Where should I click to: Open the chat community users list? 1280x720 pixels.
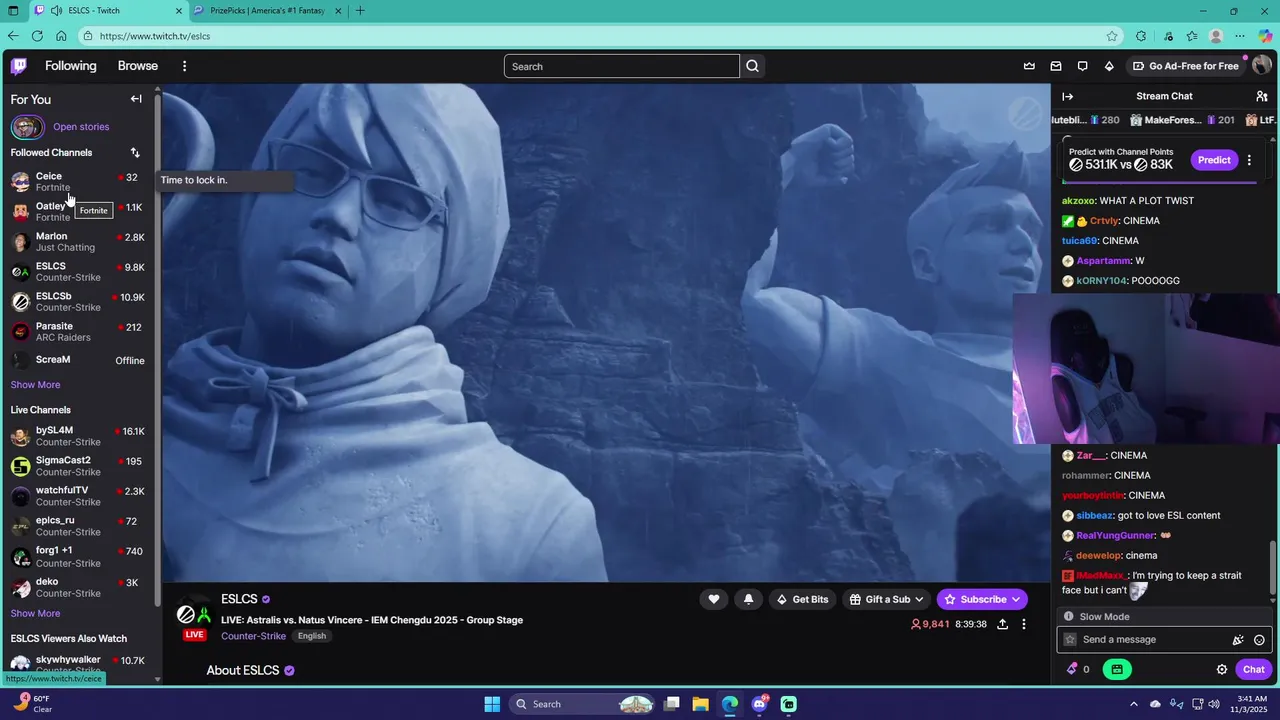point(1262,96)
